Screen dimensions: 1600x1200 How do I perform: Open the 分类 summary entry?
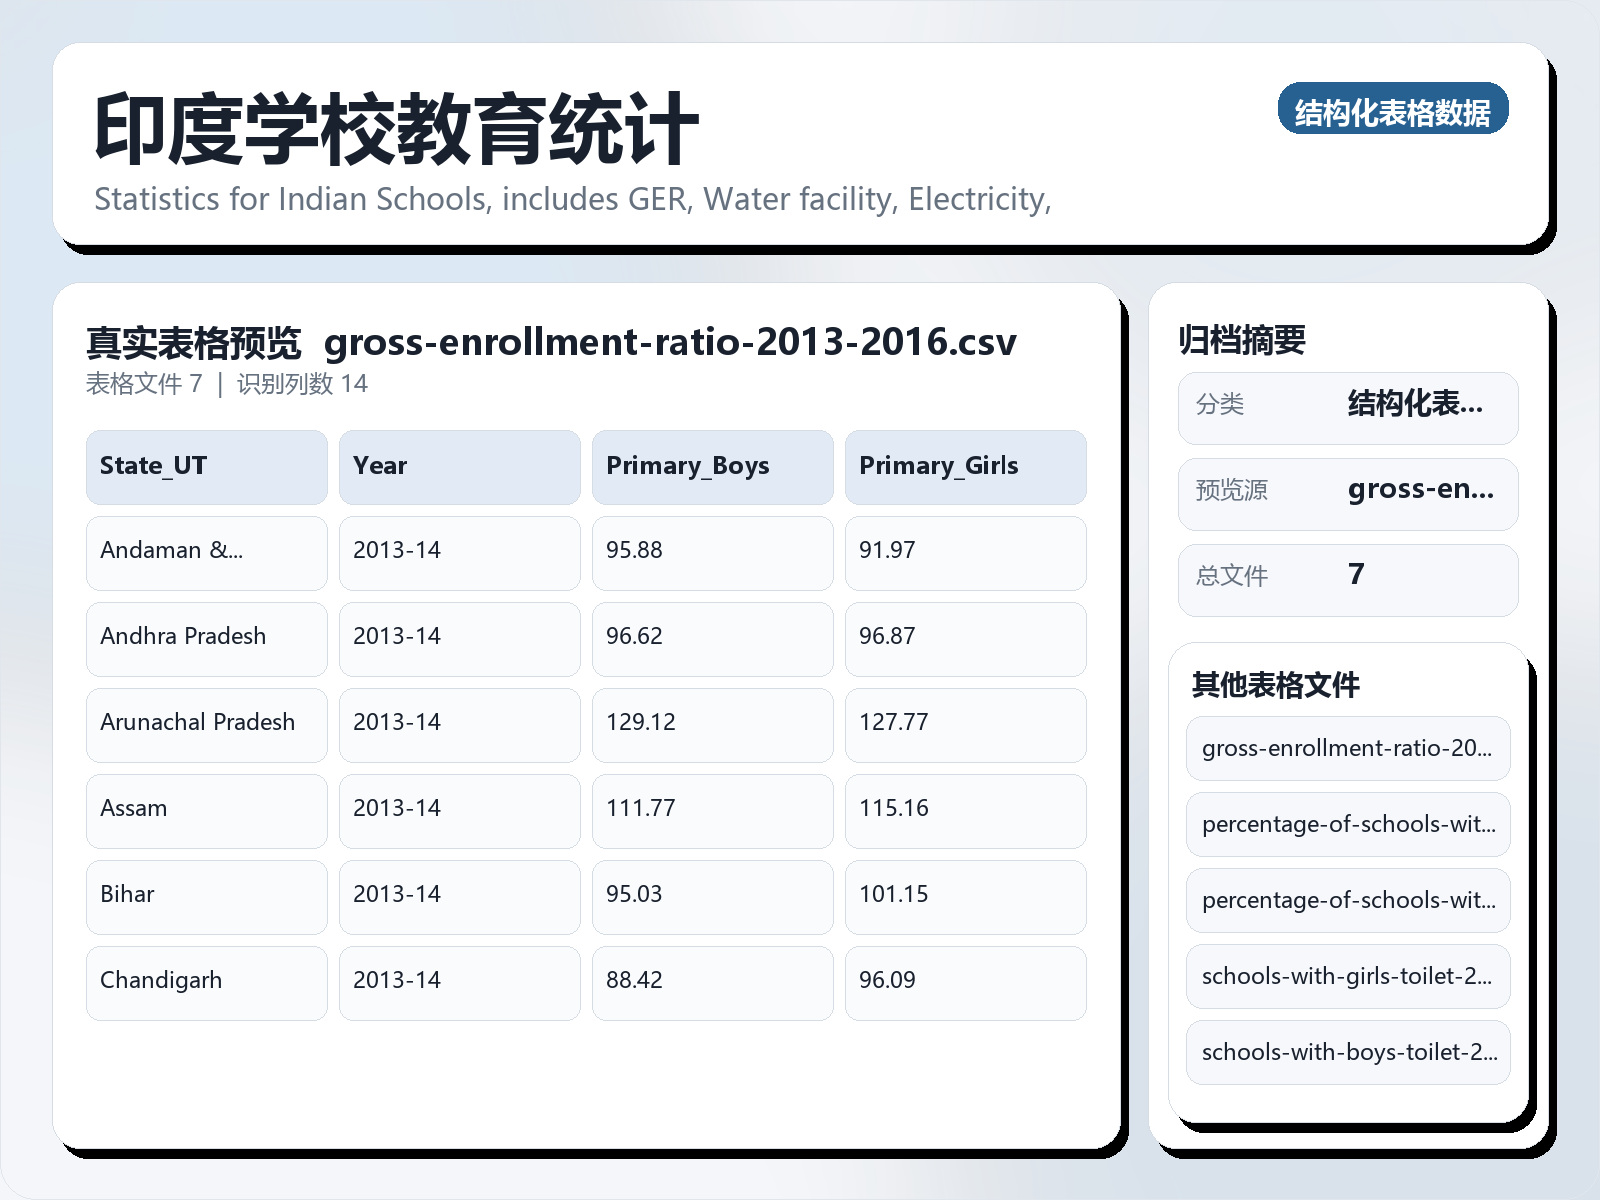(1348, 407)
